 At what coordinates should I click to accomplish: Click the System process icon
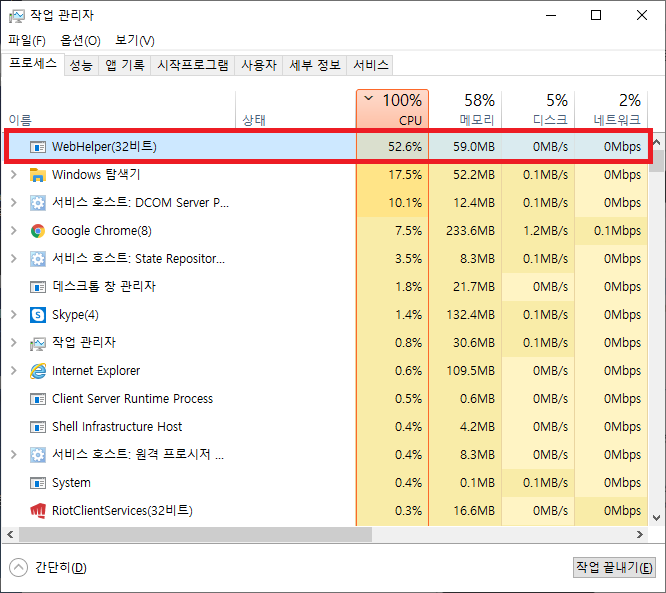click(x=38, y=483)
